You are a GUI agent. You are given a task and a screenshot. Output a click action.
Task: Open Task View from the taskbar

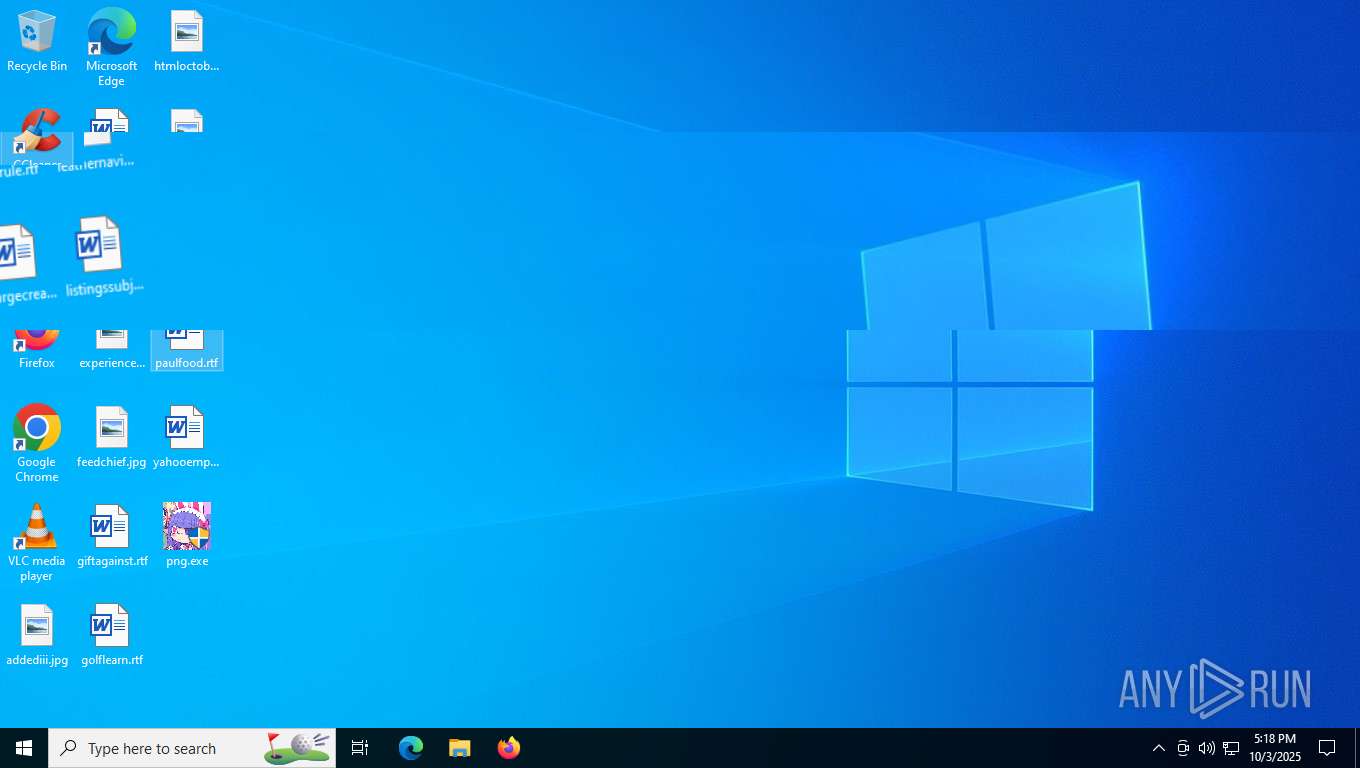pyautogui.click(x=360, y=748)
